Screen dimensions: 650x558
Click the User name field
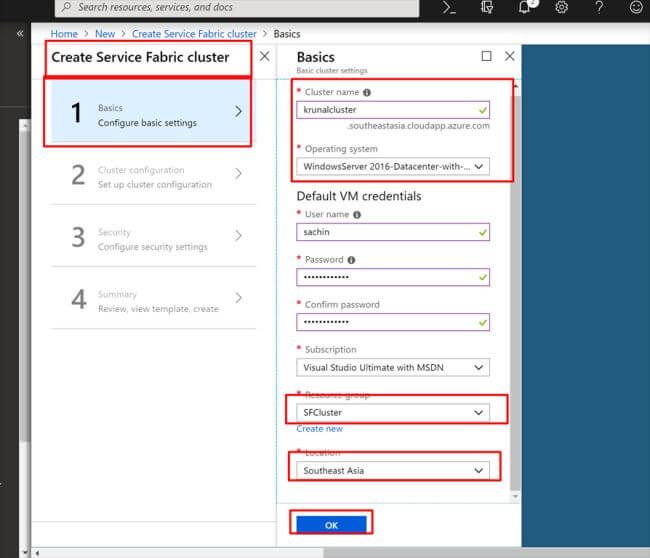point(393,232)
